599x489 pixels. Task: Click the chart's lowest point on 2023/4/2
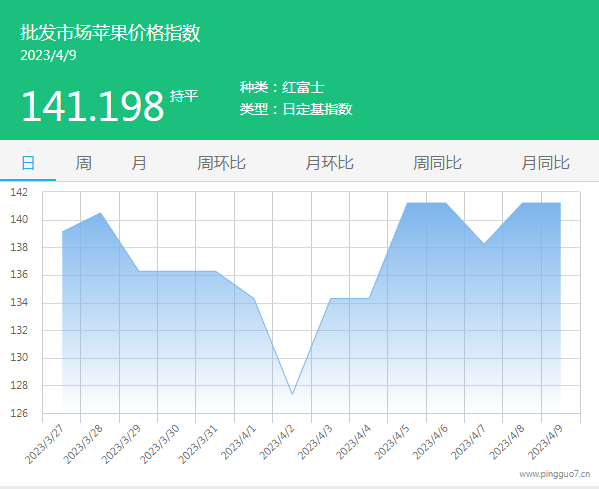pyautogui.click(x=292, y=394)
